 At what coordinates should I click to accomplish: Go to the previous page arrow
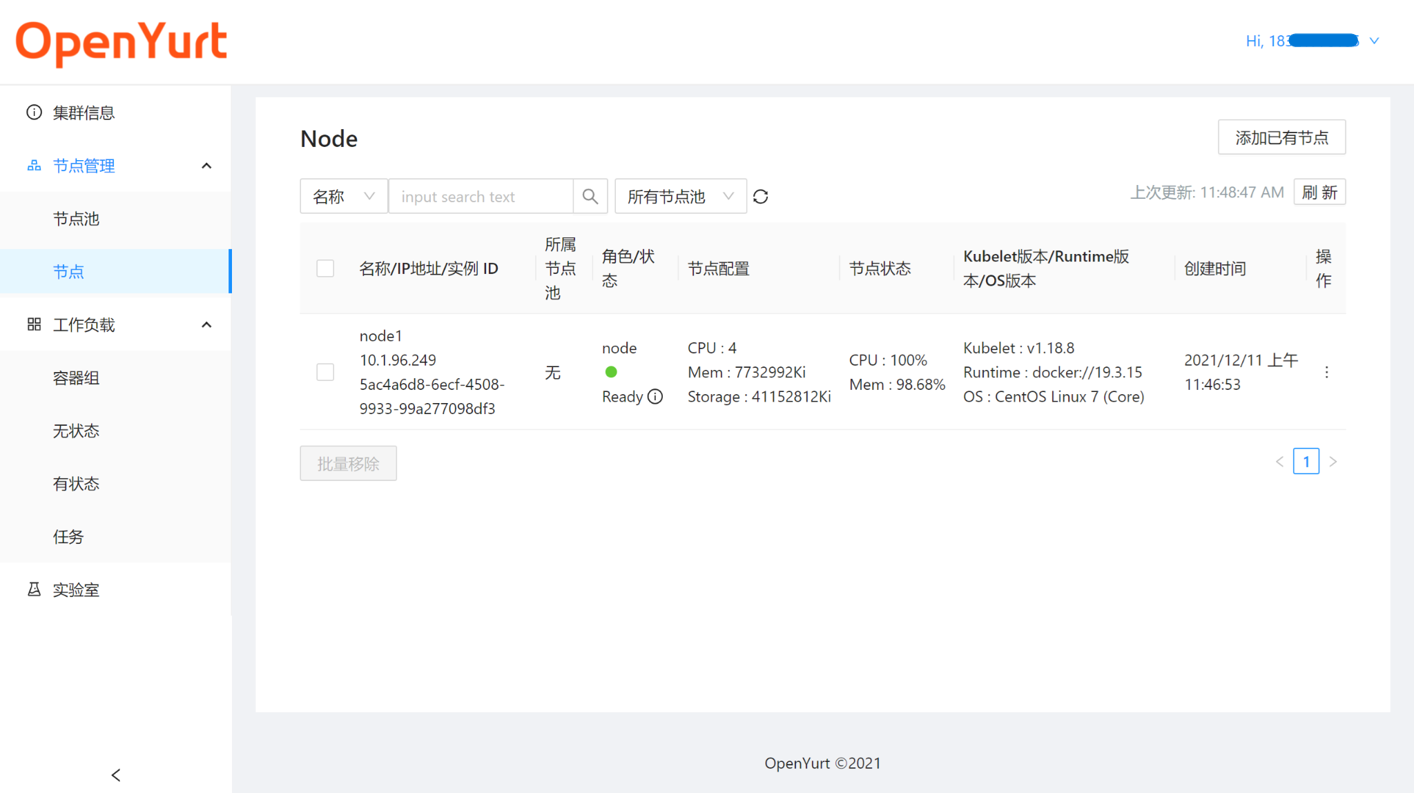(1280, 462)
